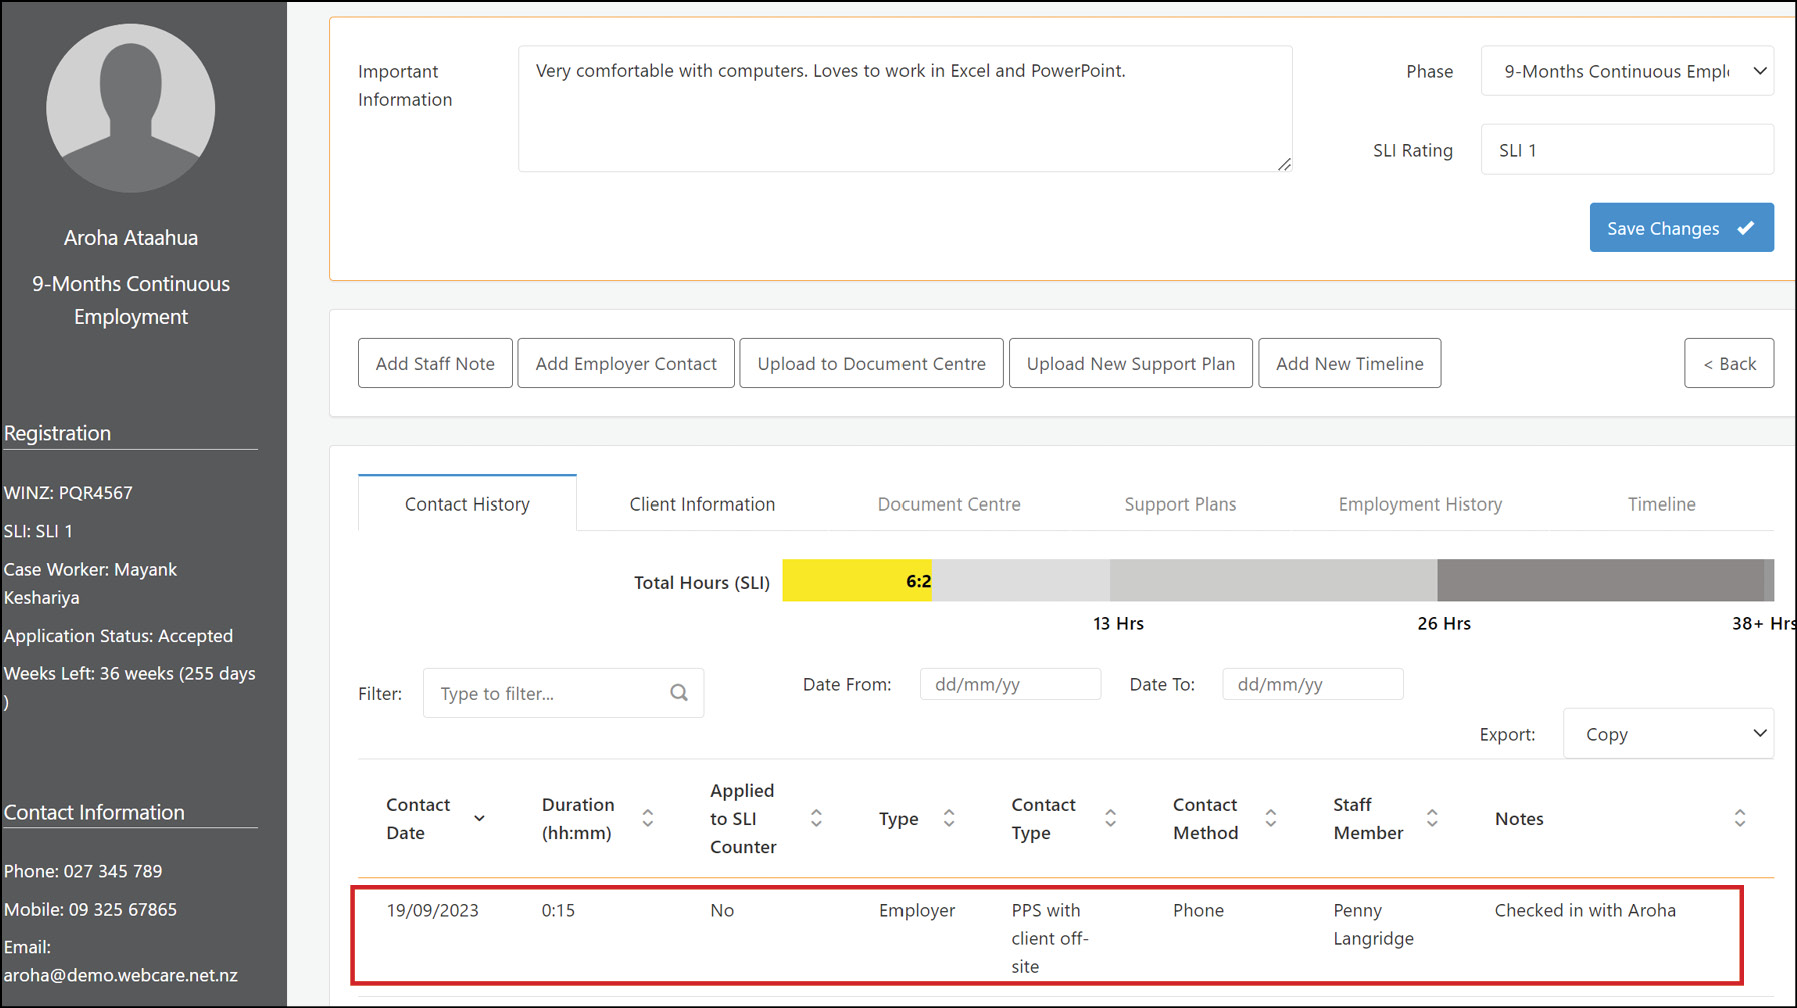
Task: Click the Registration section heading
Action: [x=57, y=433]
